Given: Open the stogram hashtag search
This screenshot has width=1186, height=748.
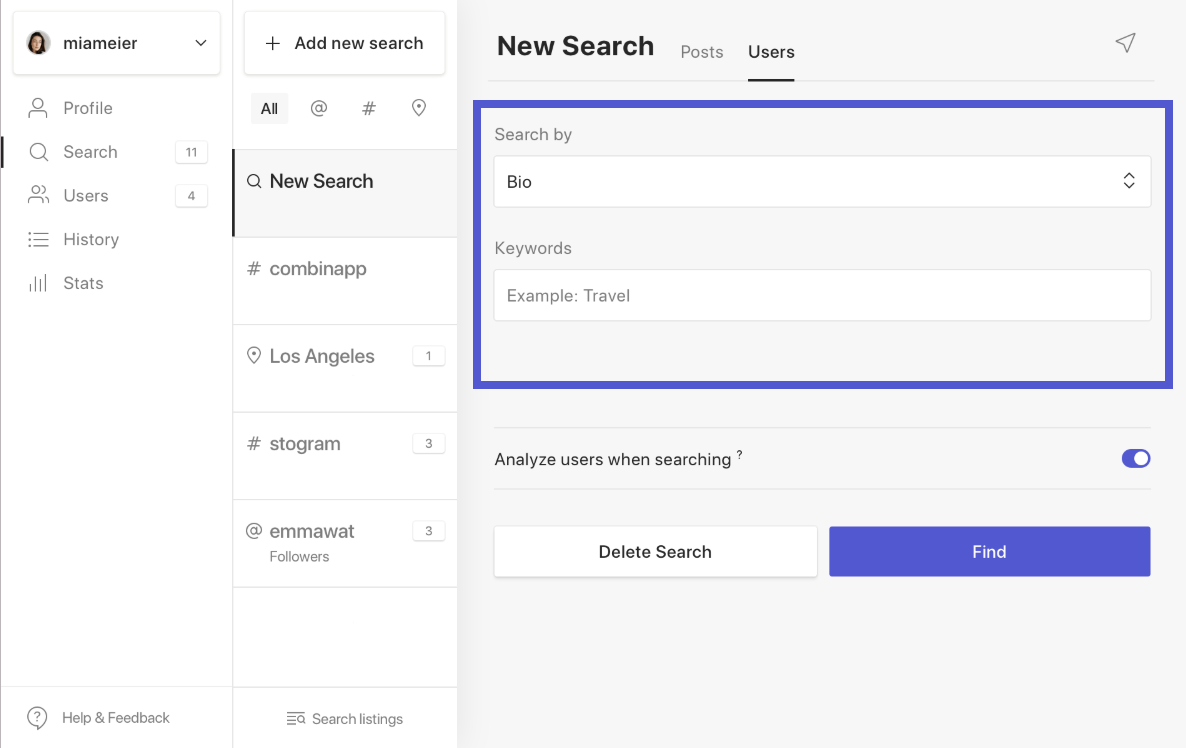Looking at the screenshot, I should click(x=345, y=456).
